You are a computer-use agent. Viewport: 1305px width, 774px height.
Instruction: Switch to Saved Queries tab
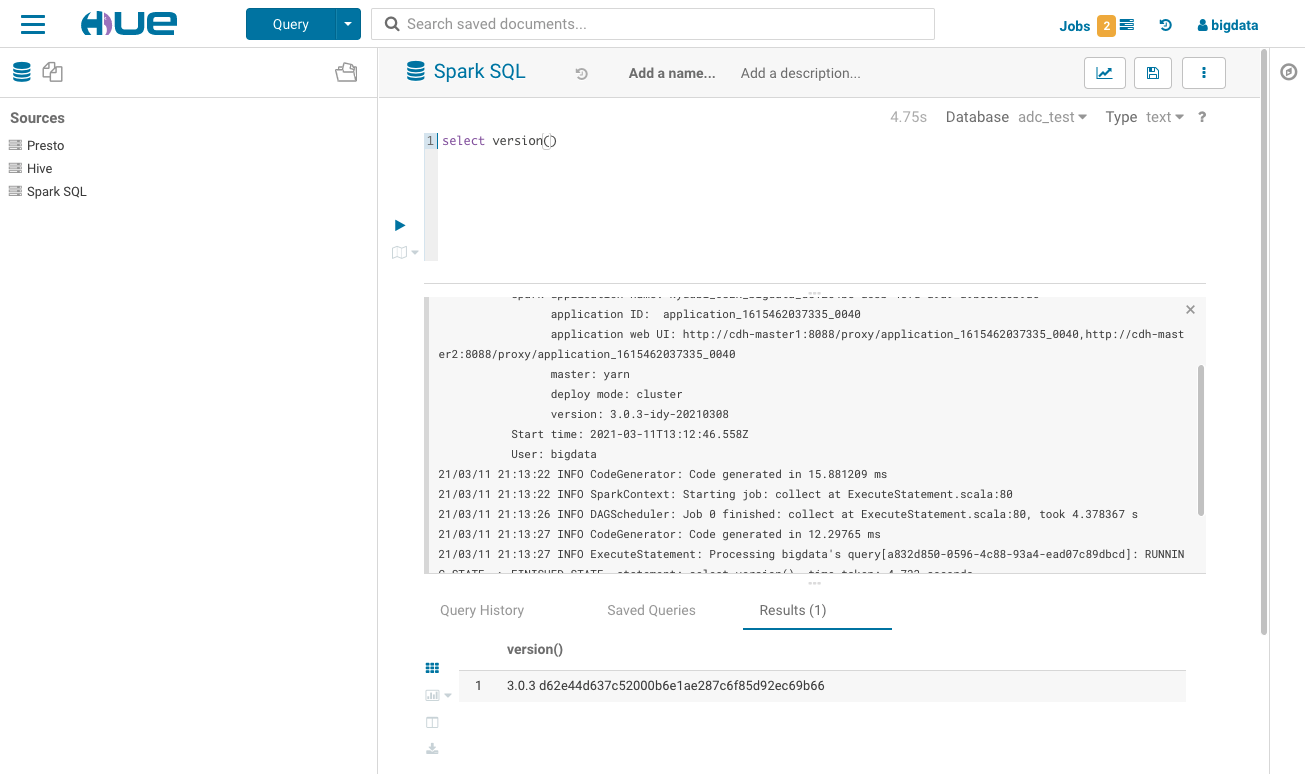[651, 610]
